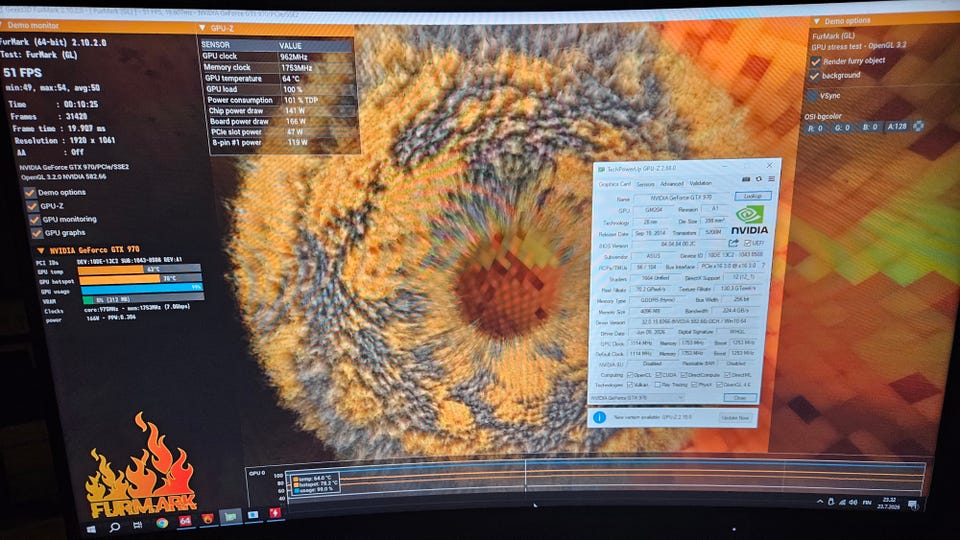
Task: Click the red 64 taskbar icon
Action: 184,521
